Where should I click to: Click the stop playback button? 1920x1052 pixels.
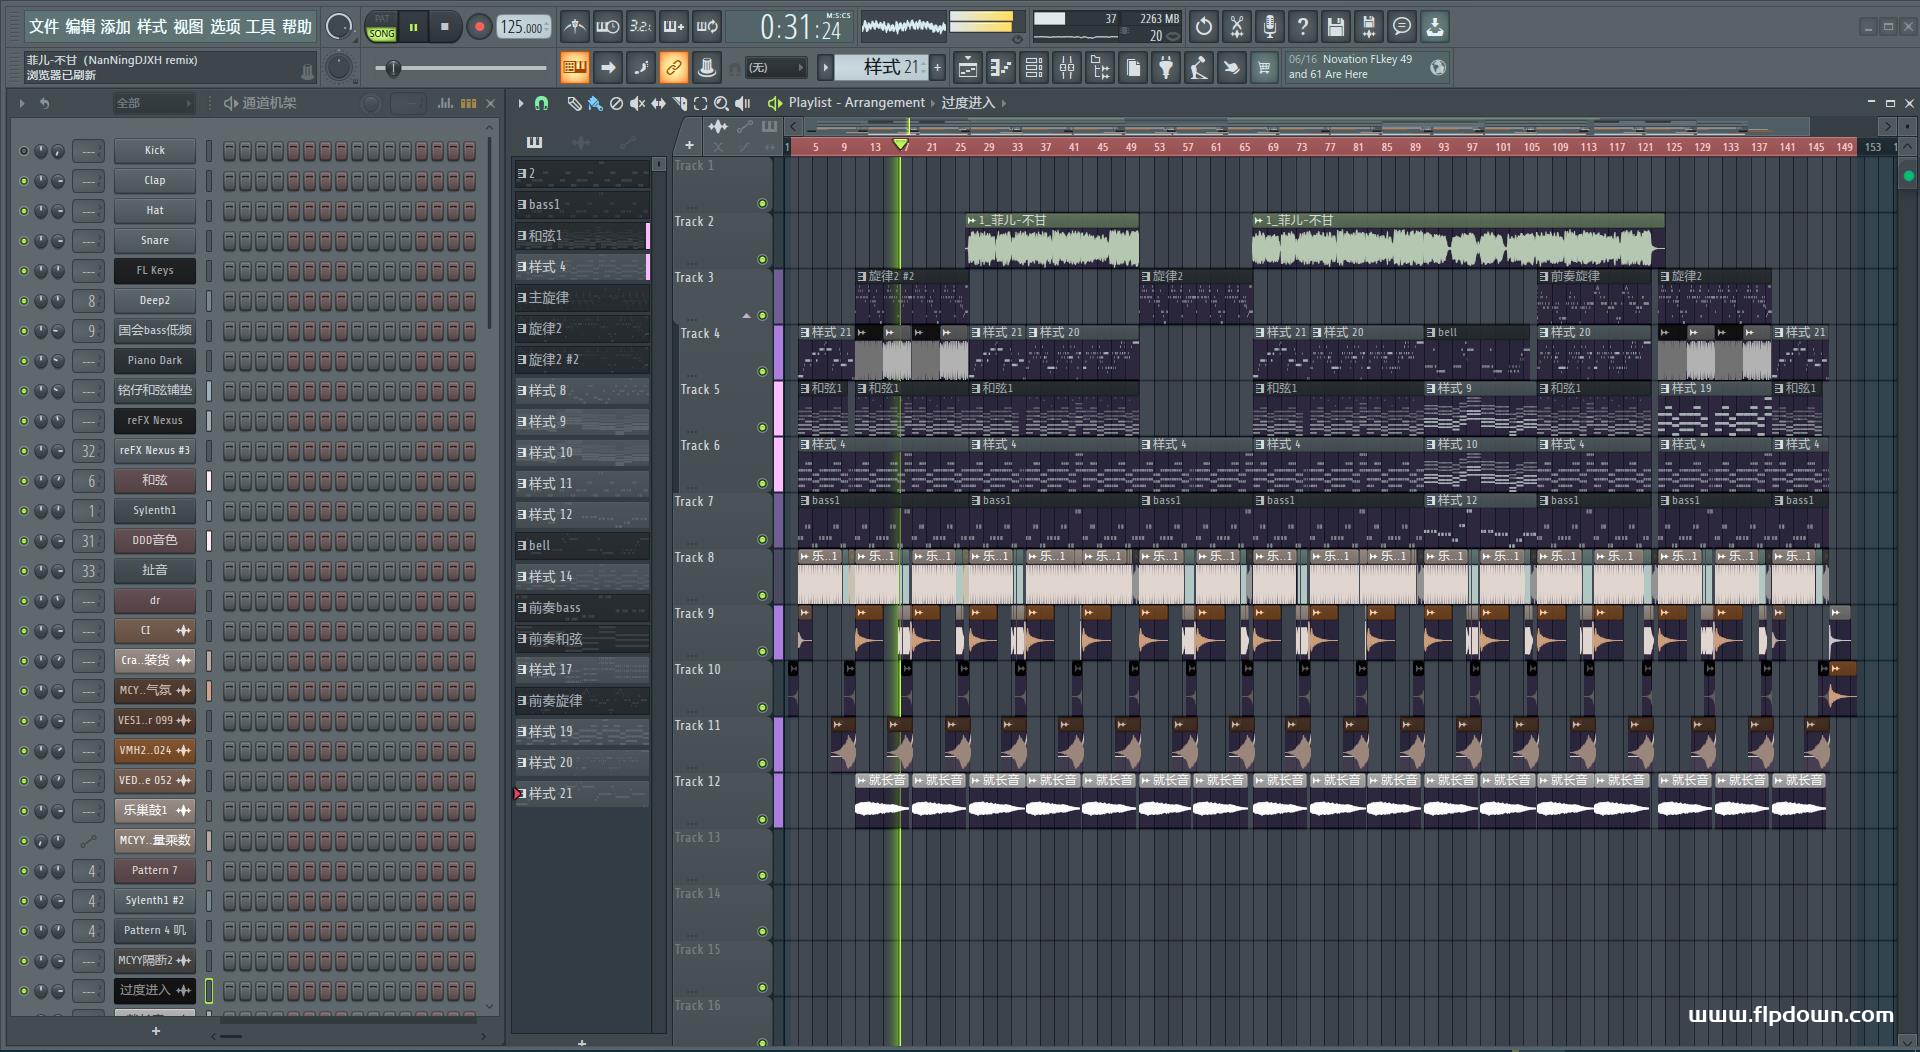[x=445, y=27]
